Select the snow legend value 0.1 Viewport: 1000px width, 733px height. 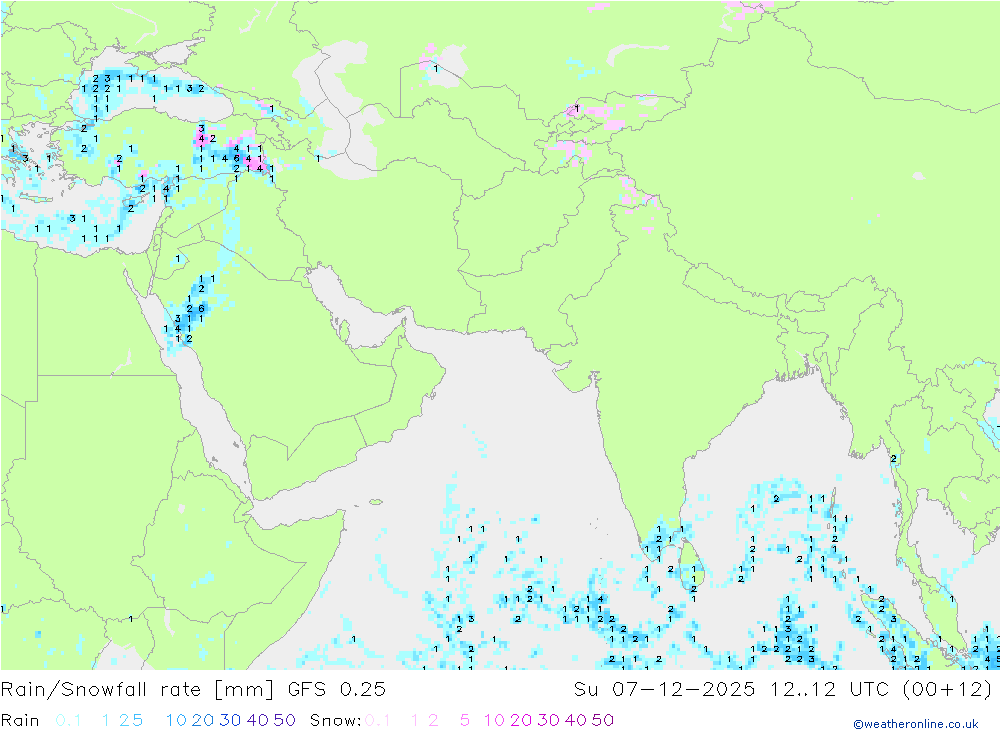pos(378,720)
